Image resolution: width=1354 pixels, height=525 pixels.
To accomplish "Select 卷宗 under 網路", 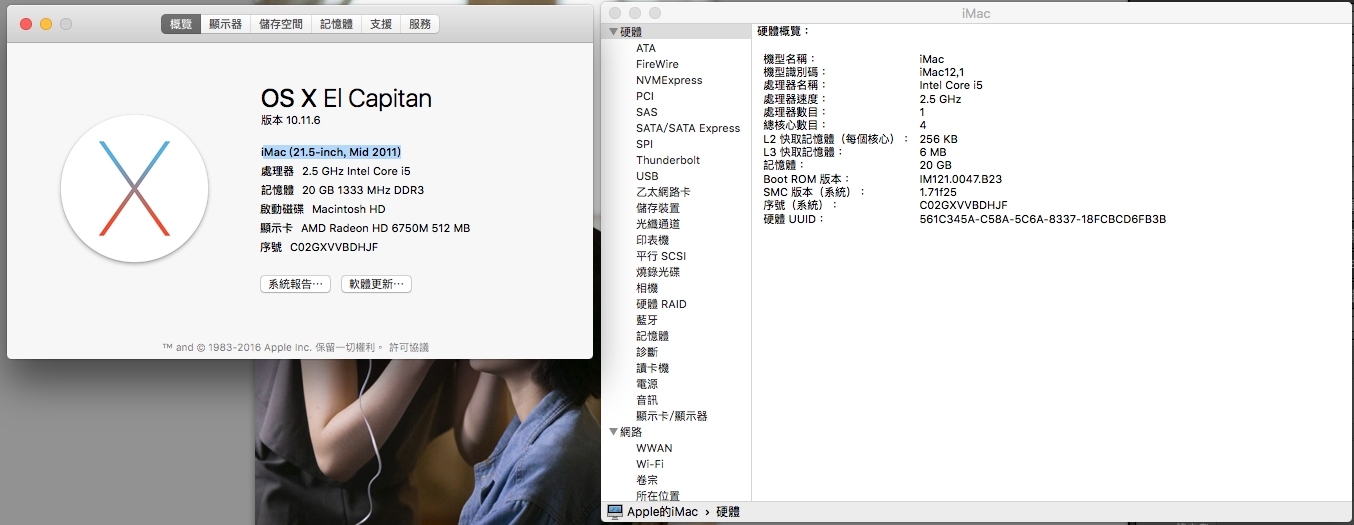I will pyautogui.click(x=647, y=480).
